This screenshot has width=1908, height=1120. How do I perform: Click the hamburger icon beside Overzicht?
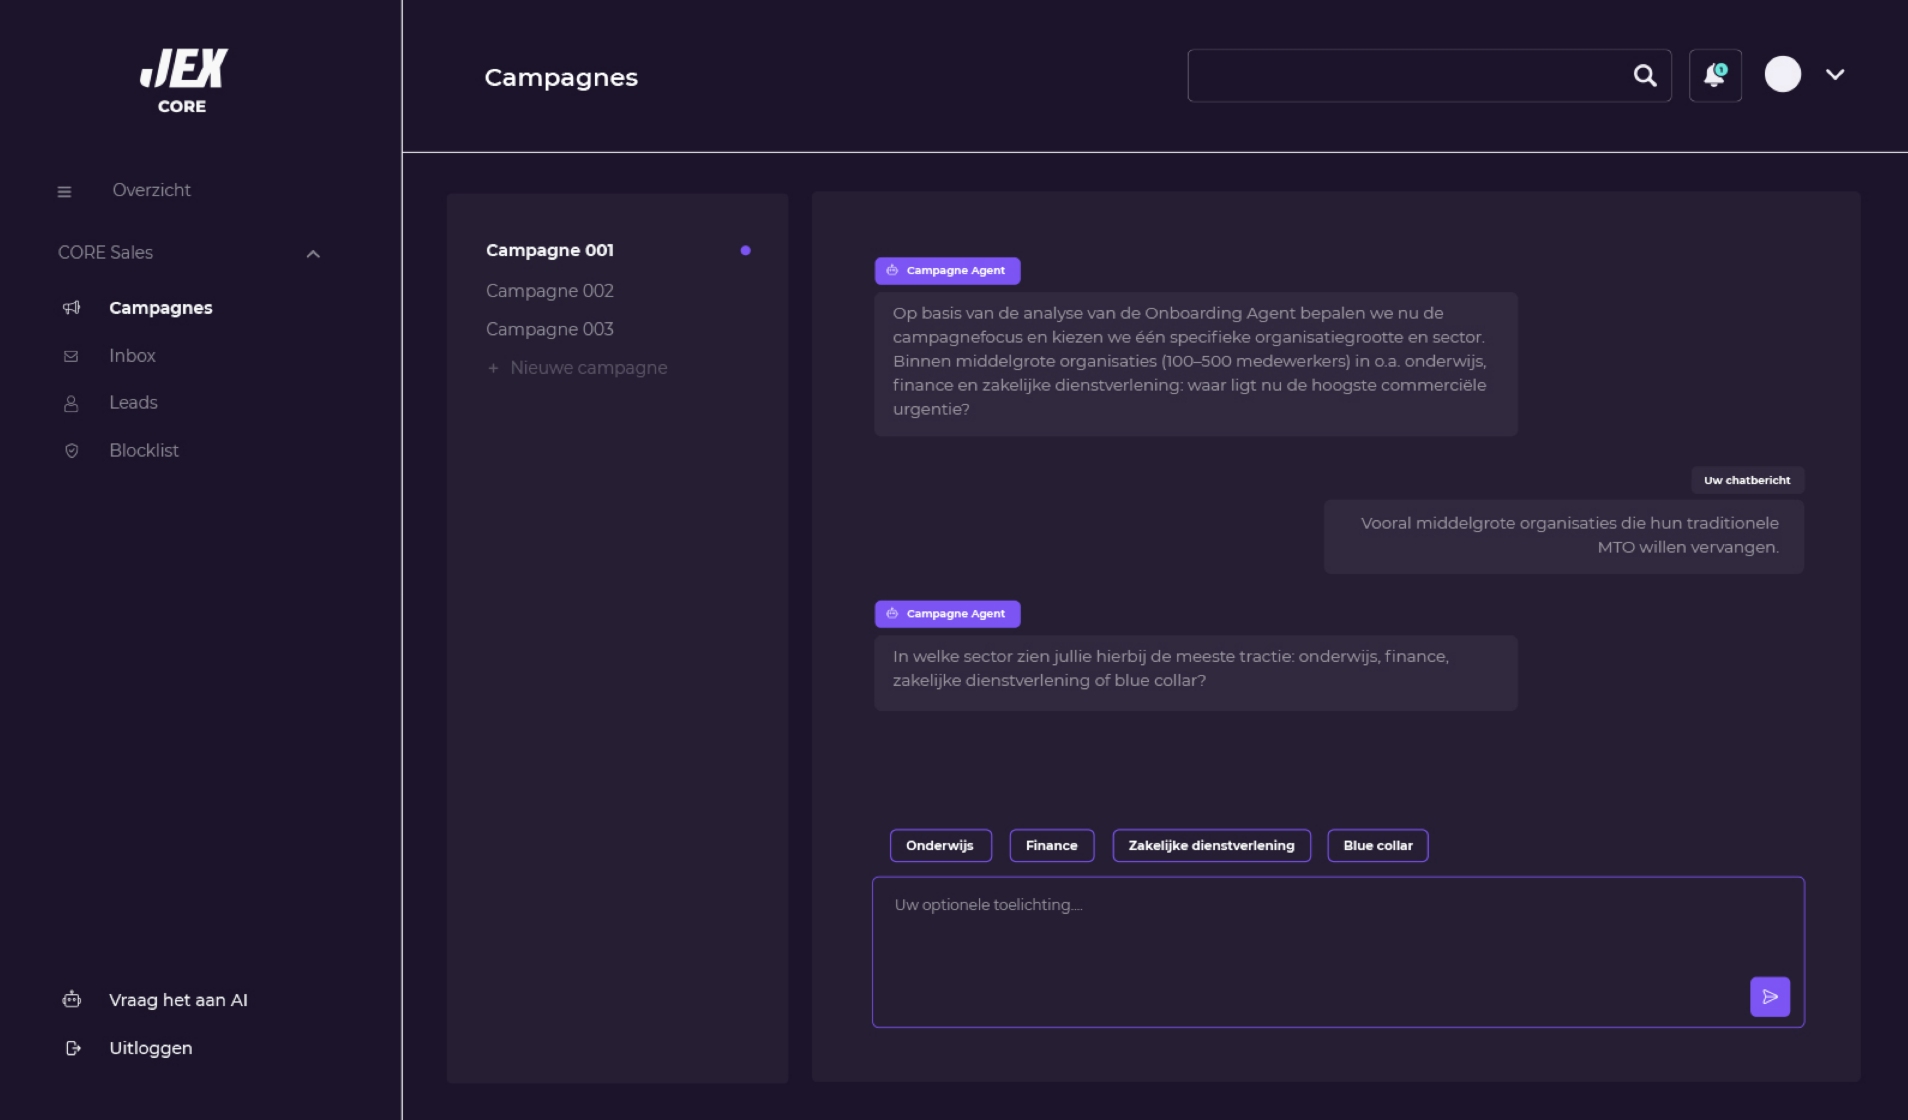(x=64, y=191)
